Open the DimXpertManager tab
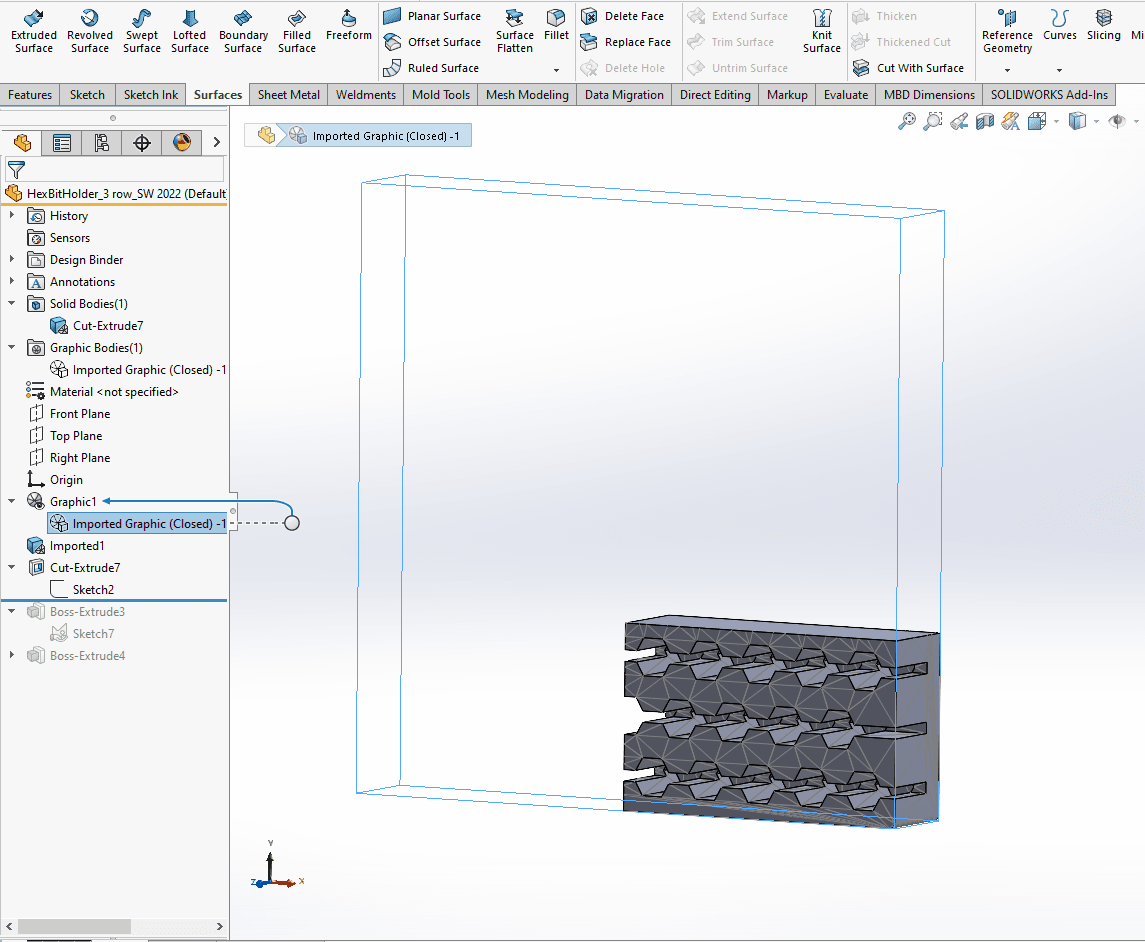Viewport: 1145px width, 942px height. point(142,142)
